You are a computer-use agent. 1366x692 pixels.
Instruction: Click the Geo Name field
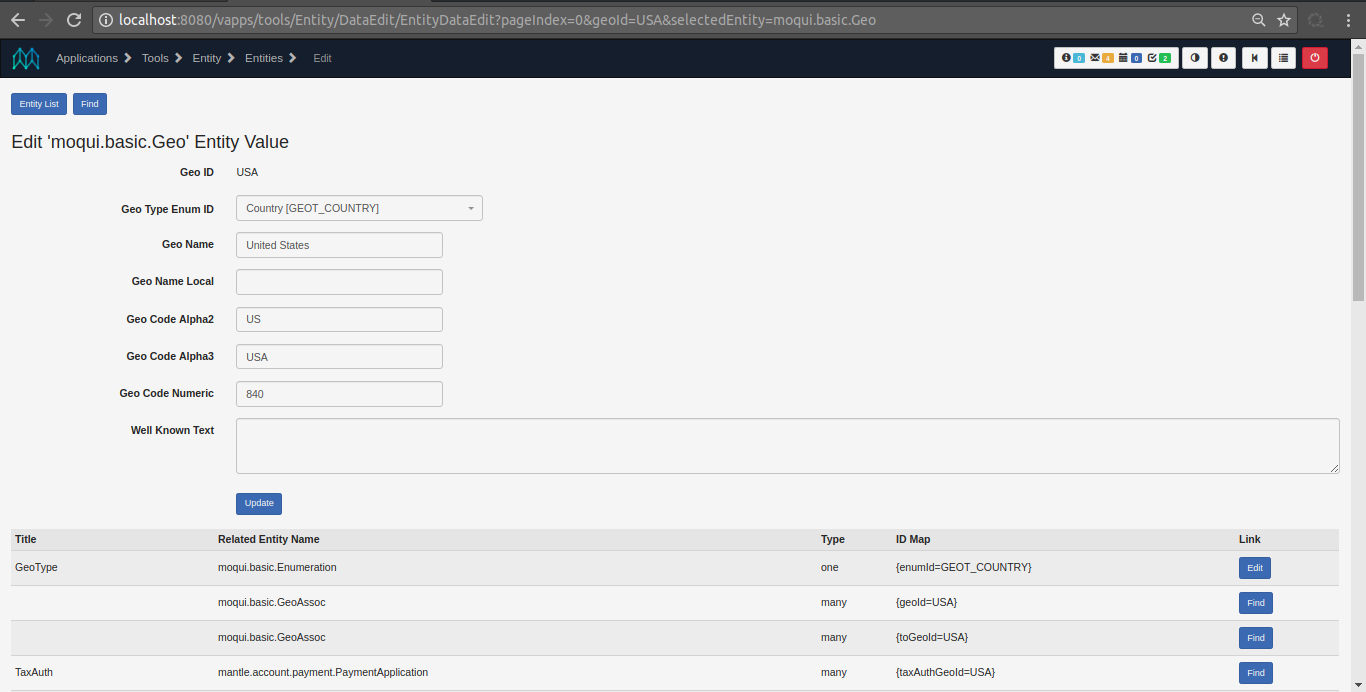339,245
